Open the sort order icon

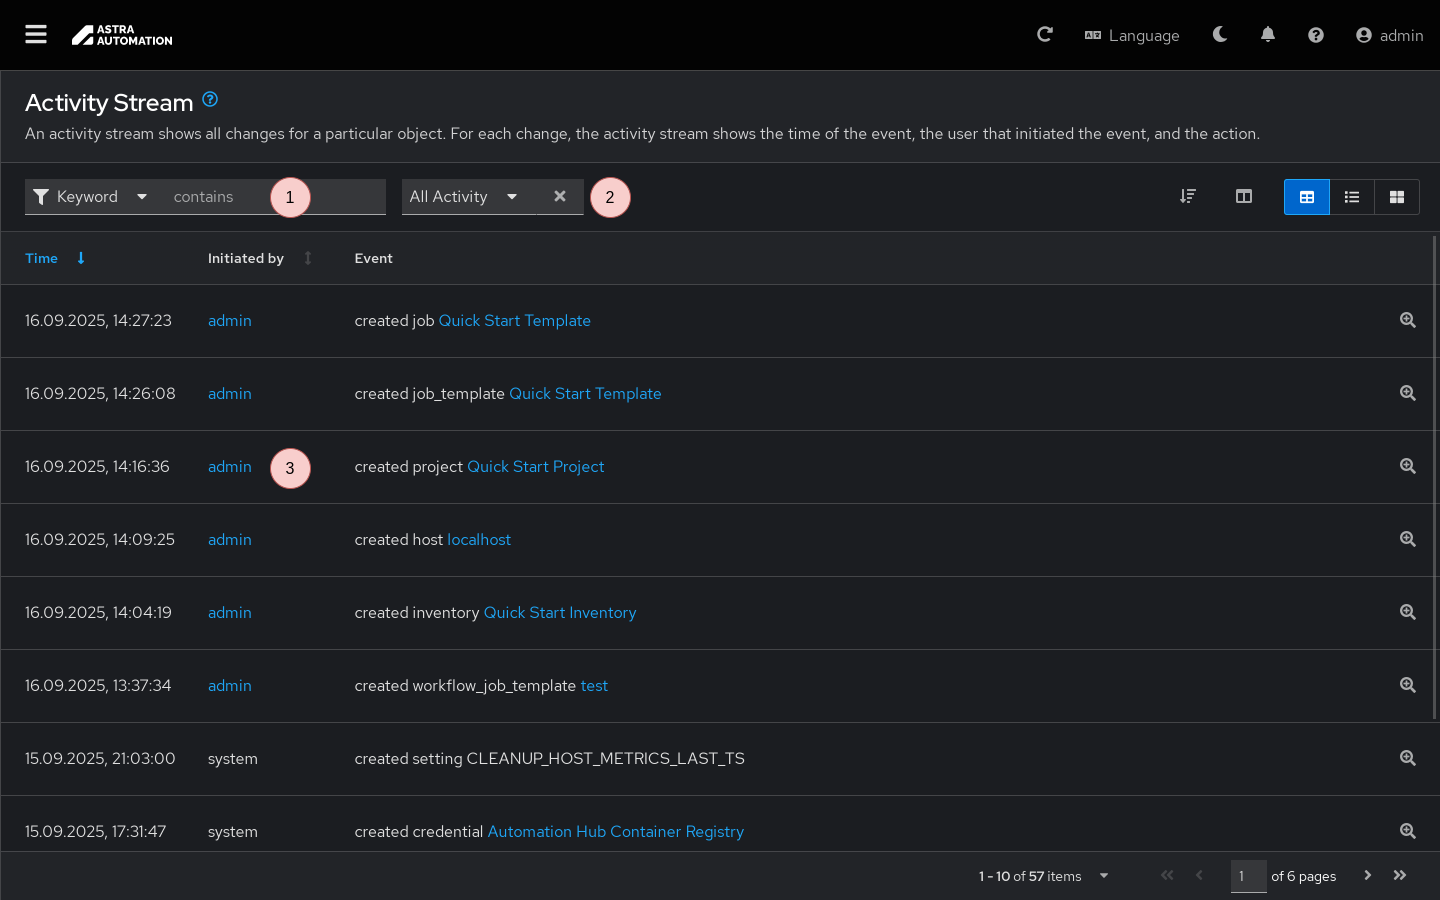[1188, 197]
